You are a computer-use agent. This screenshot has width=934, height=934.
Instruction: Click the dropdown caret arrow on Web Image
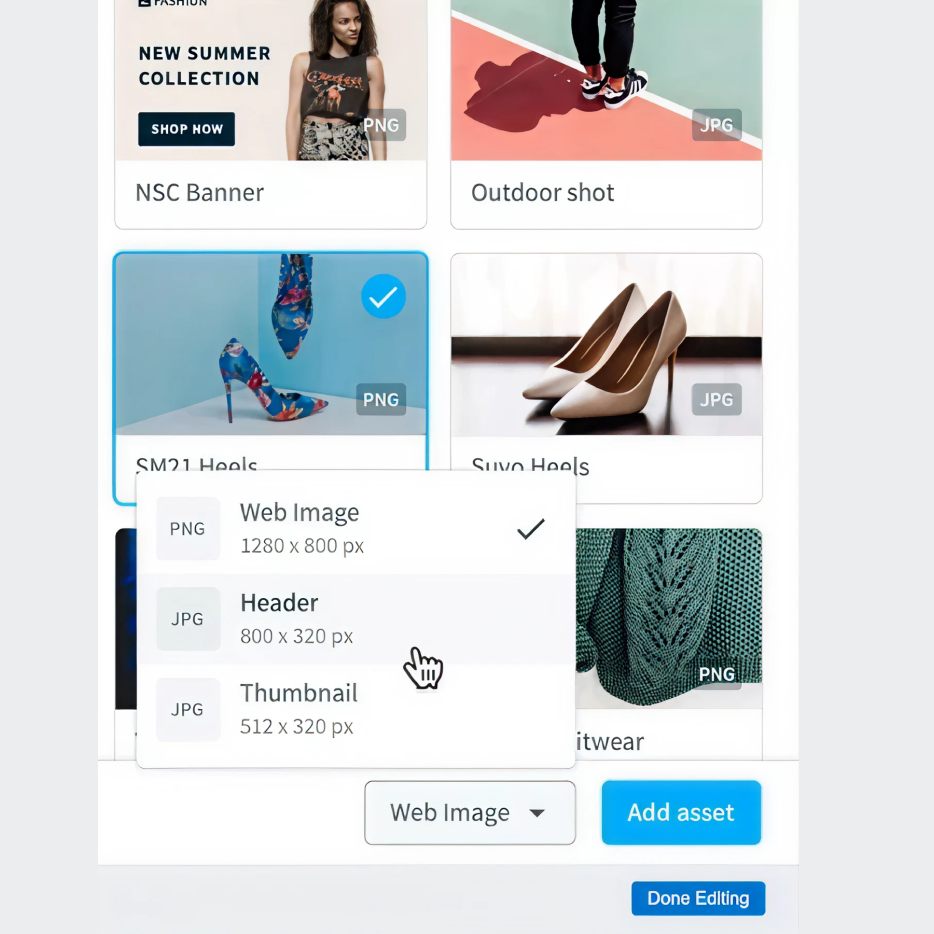pyautogui.click(x=537, y=813)
